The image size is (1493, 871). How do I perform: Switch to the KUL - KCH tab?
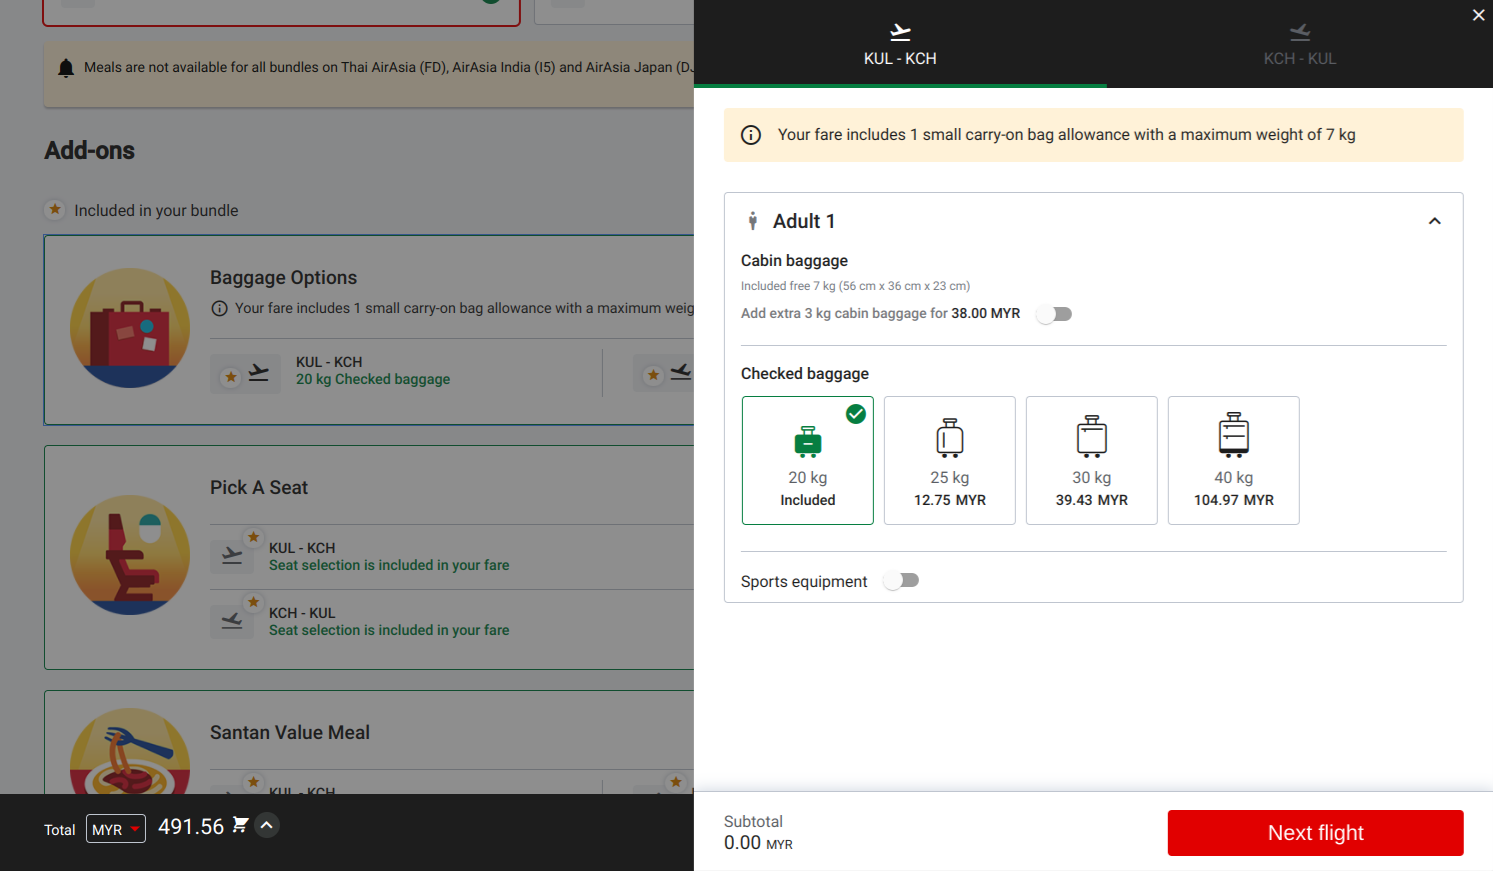[x=900, y=44]
